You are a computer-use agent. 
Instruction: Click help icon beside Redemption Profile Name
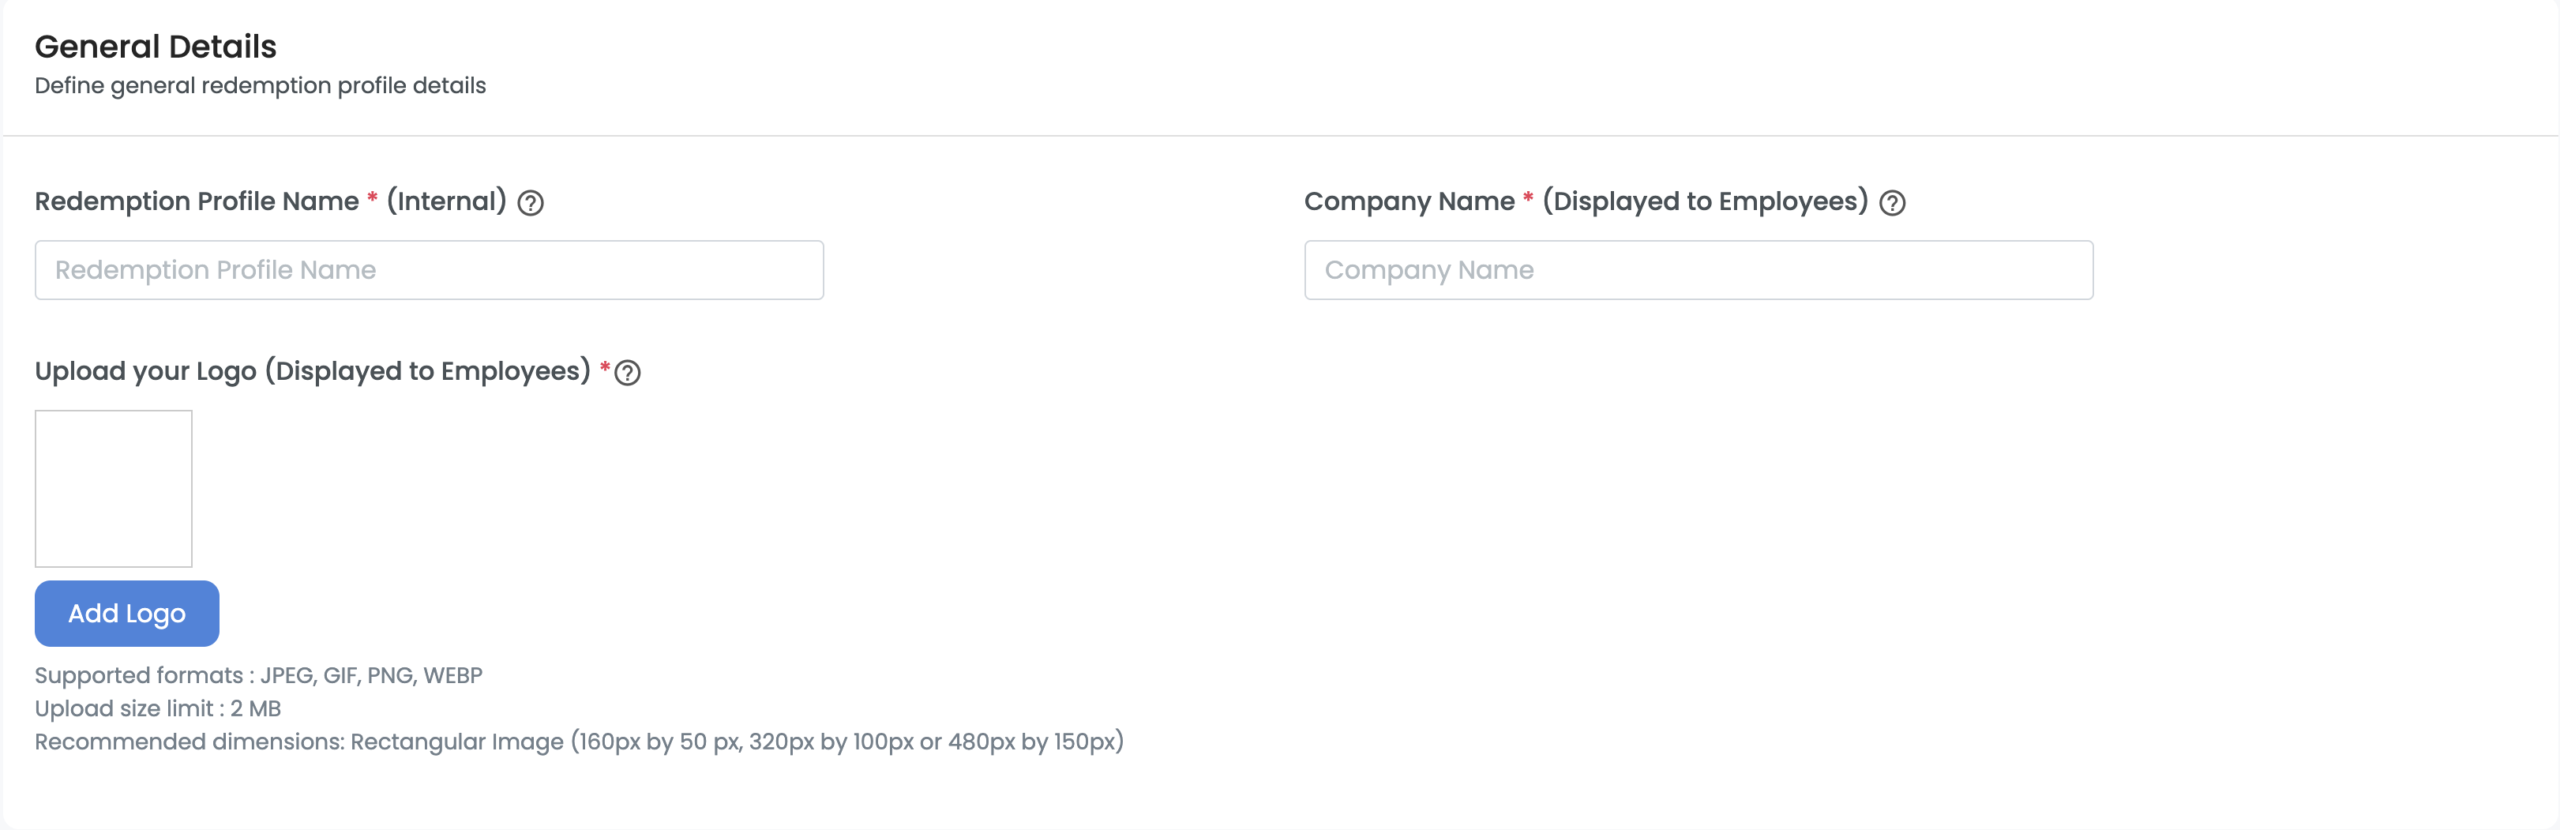coord(531,203)
